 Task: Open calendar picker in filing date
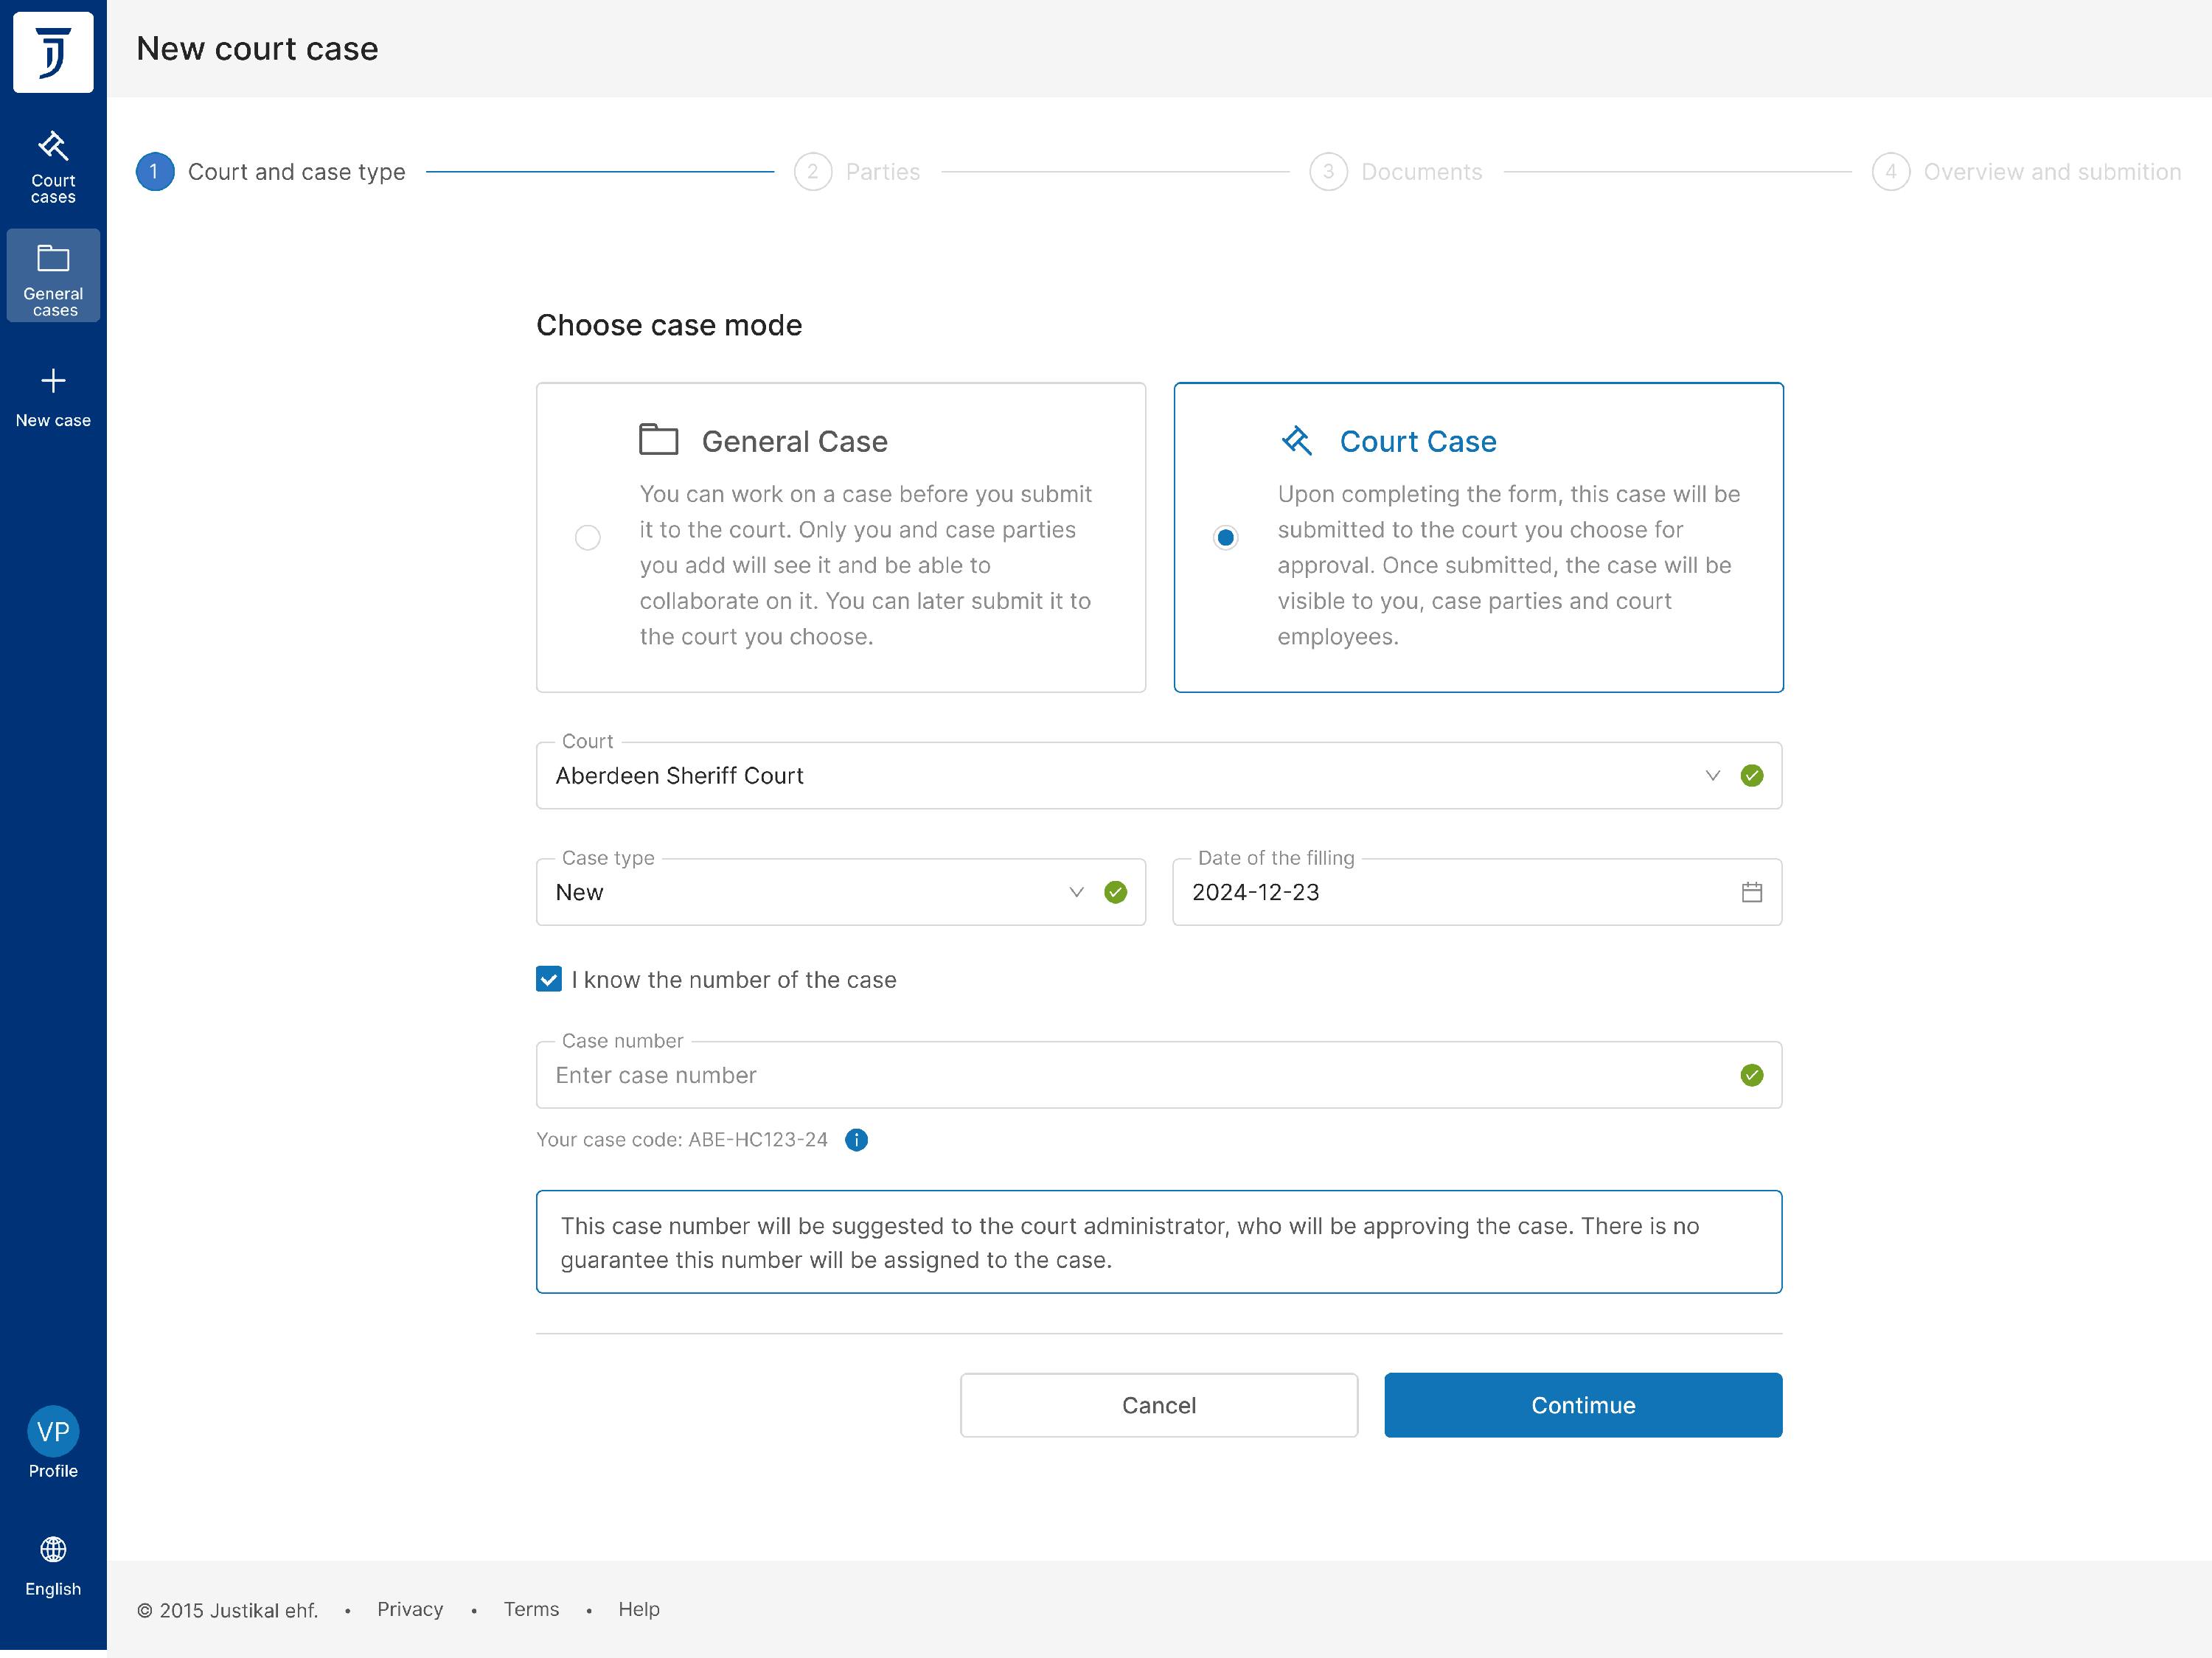tap(1751, 892)
